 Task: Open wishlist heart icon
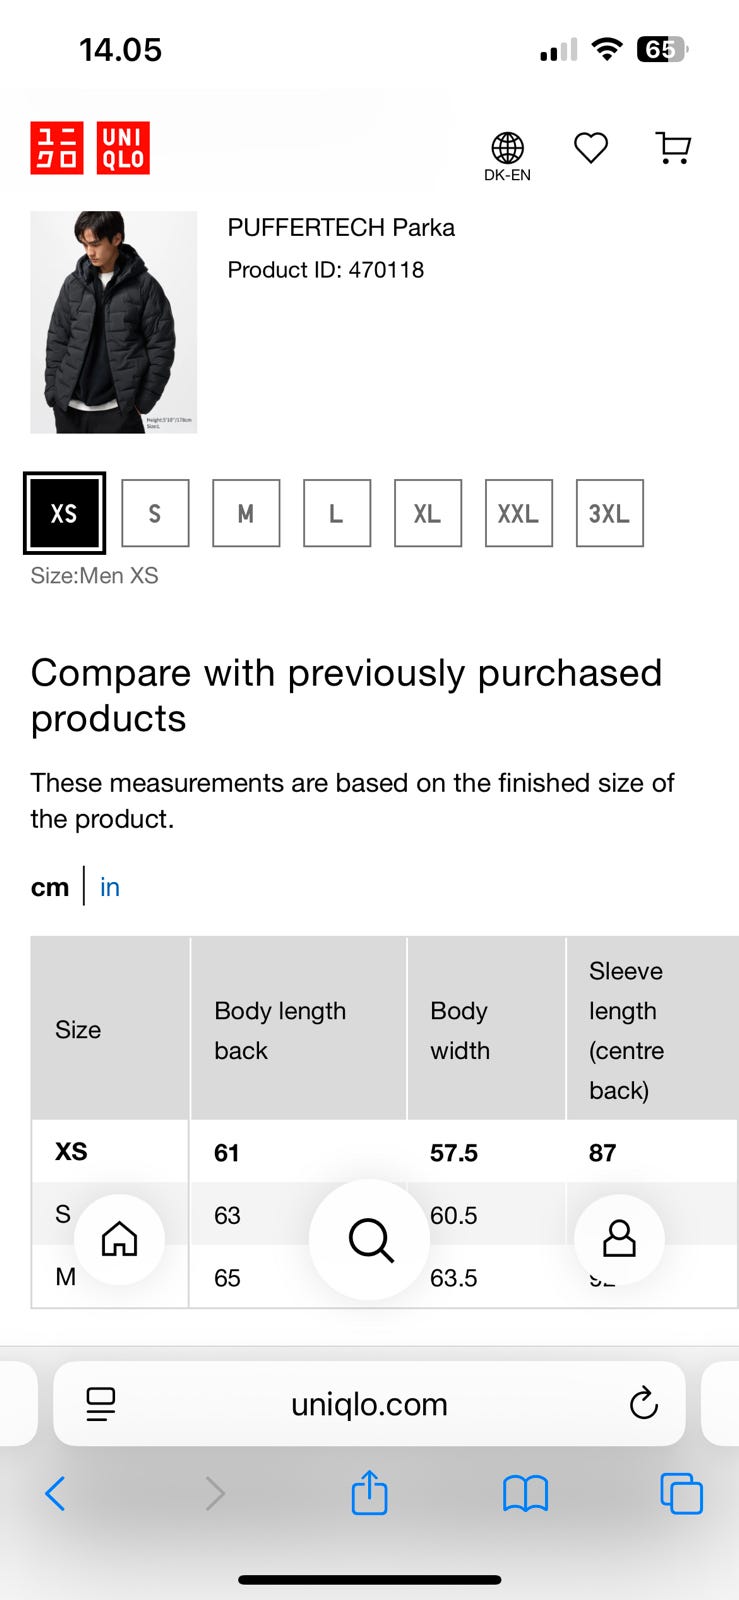tap(591, 148)
